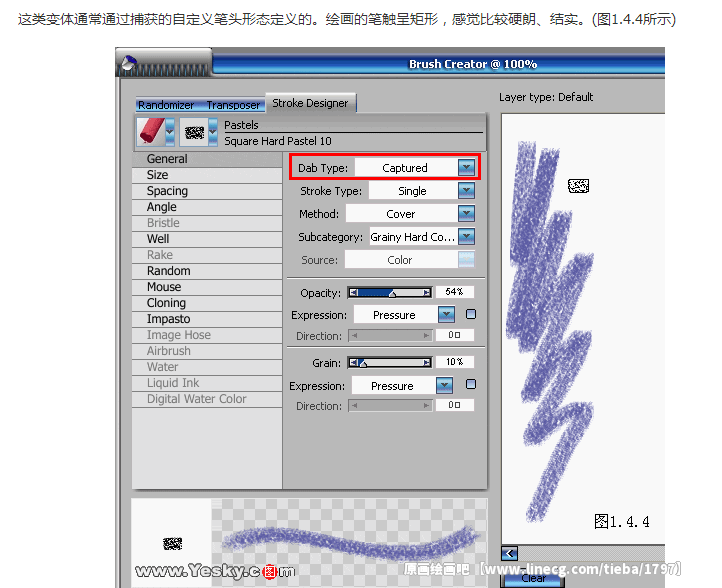Click the Opacity slider track
The width and height of the screenshot is (722, 588).
(390, 292)
